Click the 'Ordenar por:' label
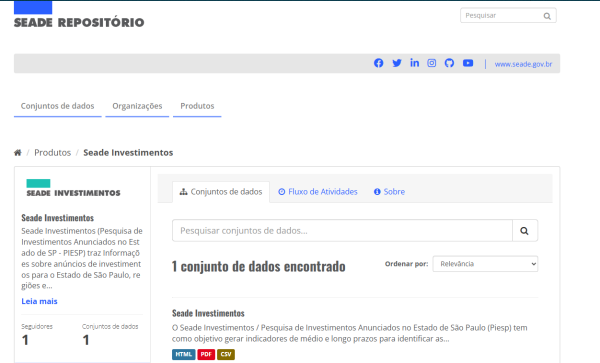The image size is (600, 363). pyautogui.click(x=406, y=264)
